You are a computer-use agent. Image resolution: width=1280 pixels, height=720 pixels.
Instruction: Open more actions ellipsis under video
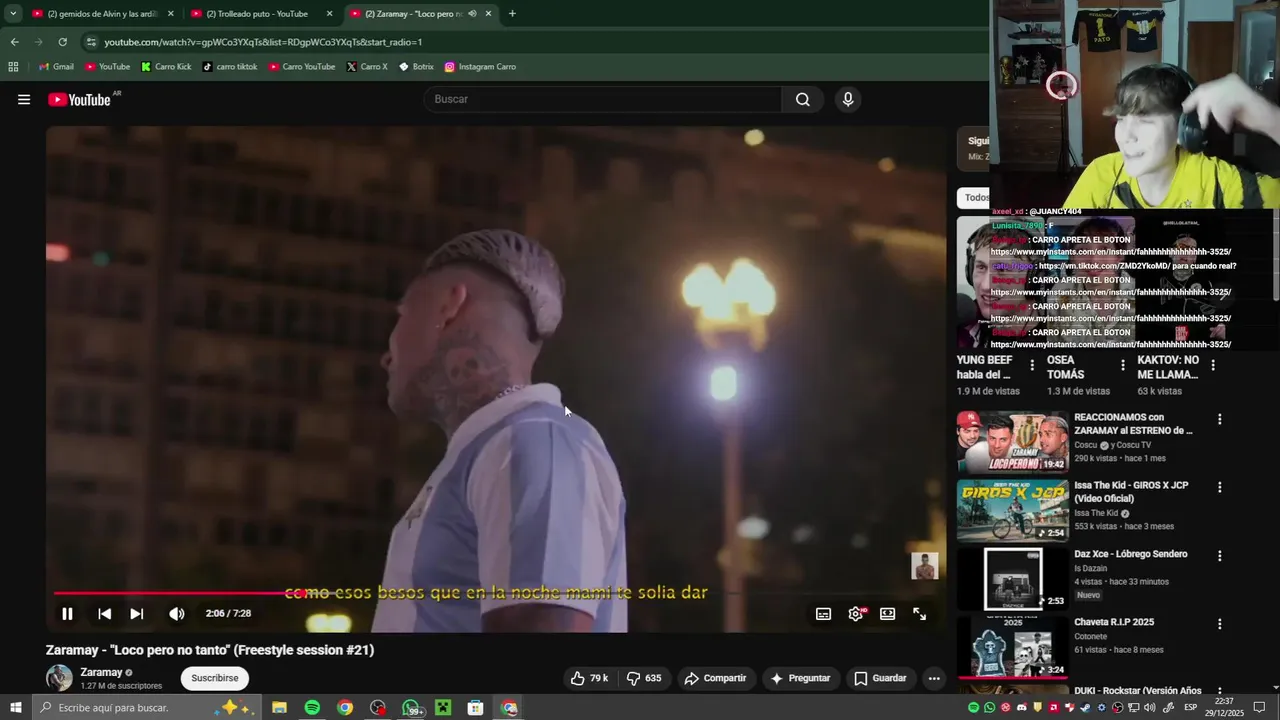point(934,678)
